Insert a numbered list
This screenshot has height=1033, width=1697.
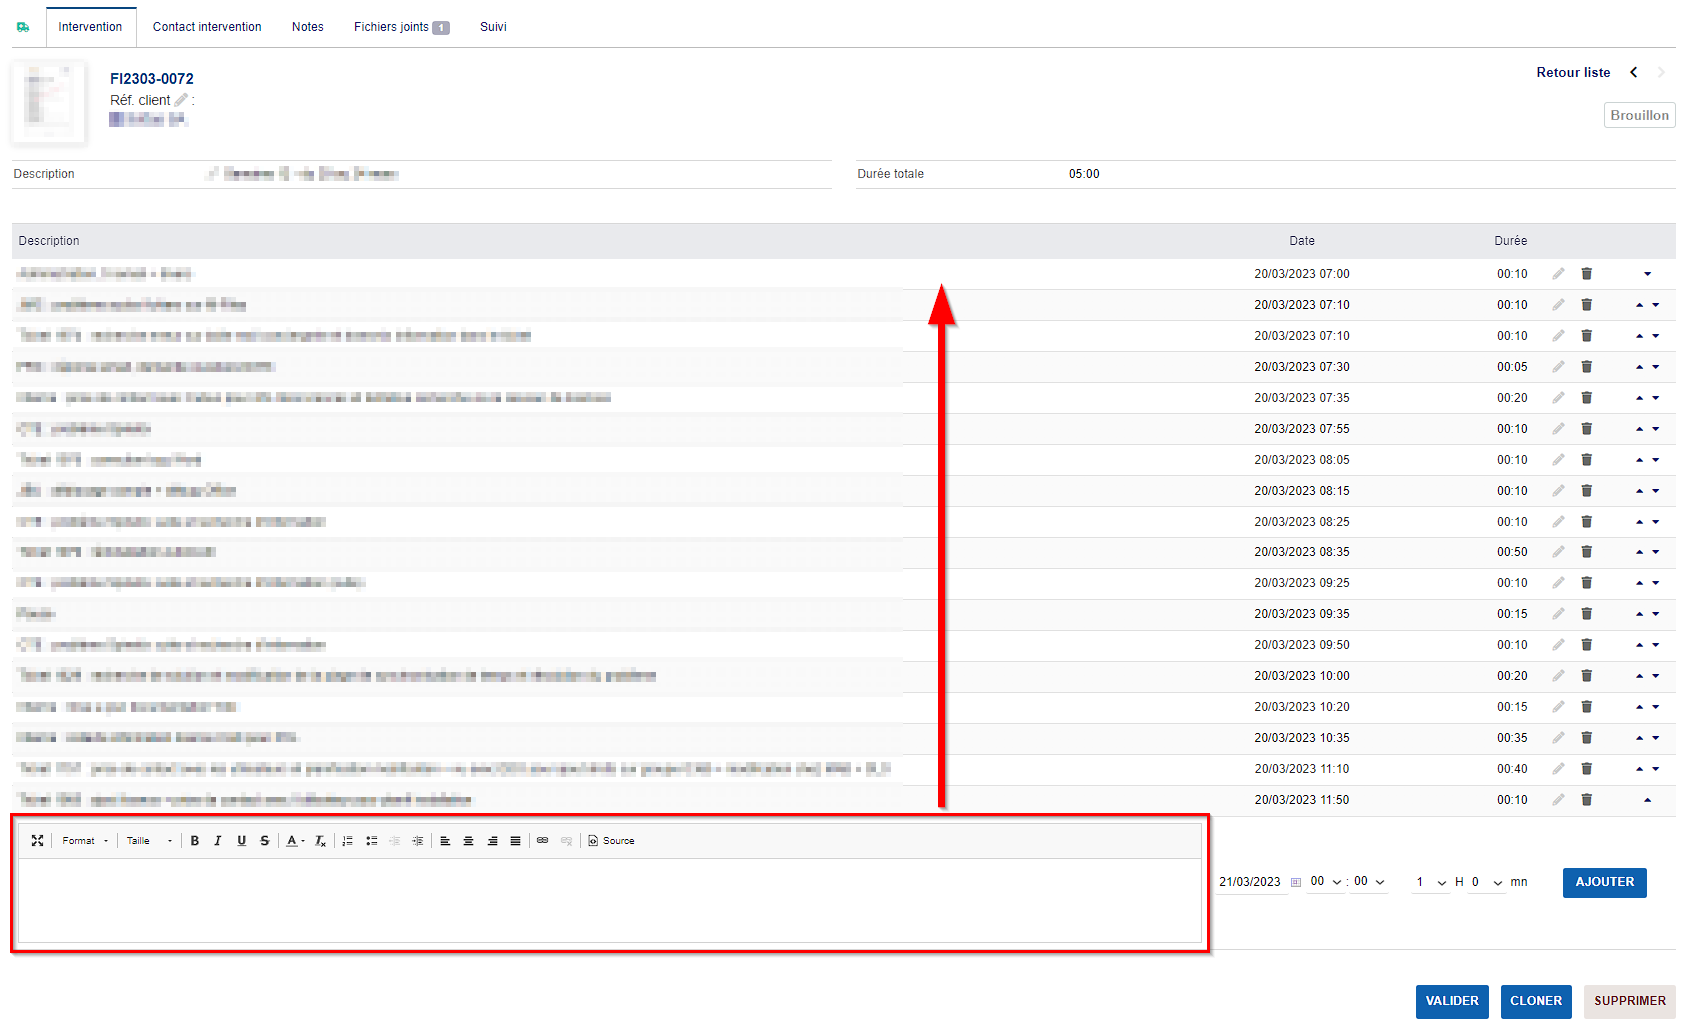point(347,841)
